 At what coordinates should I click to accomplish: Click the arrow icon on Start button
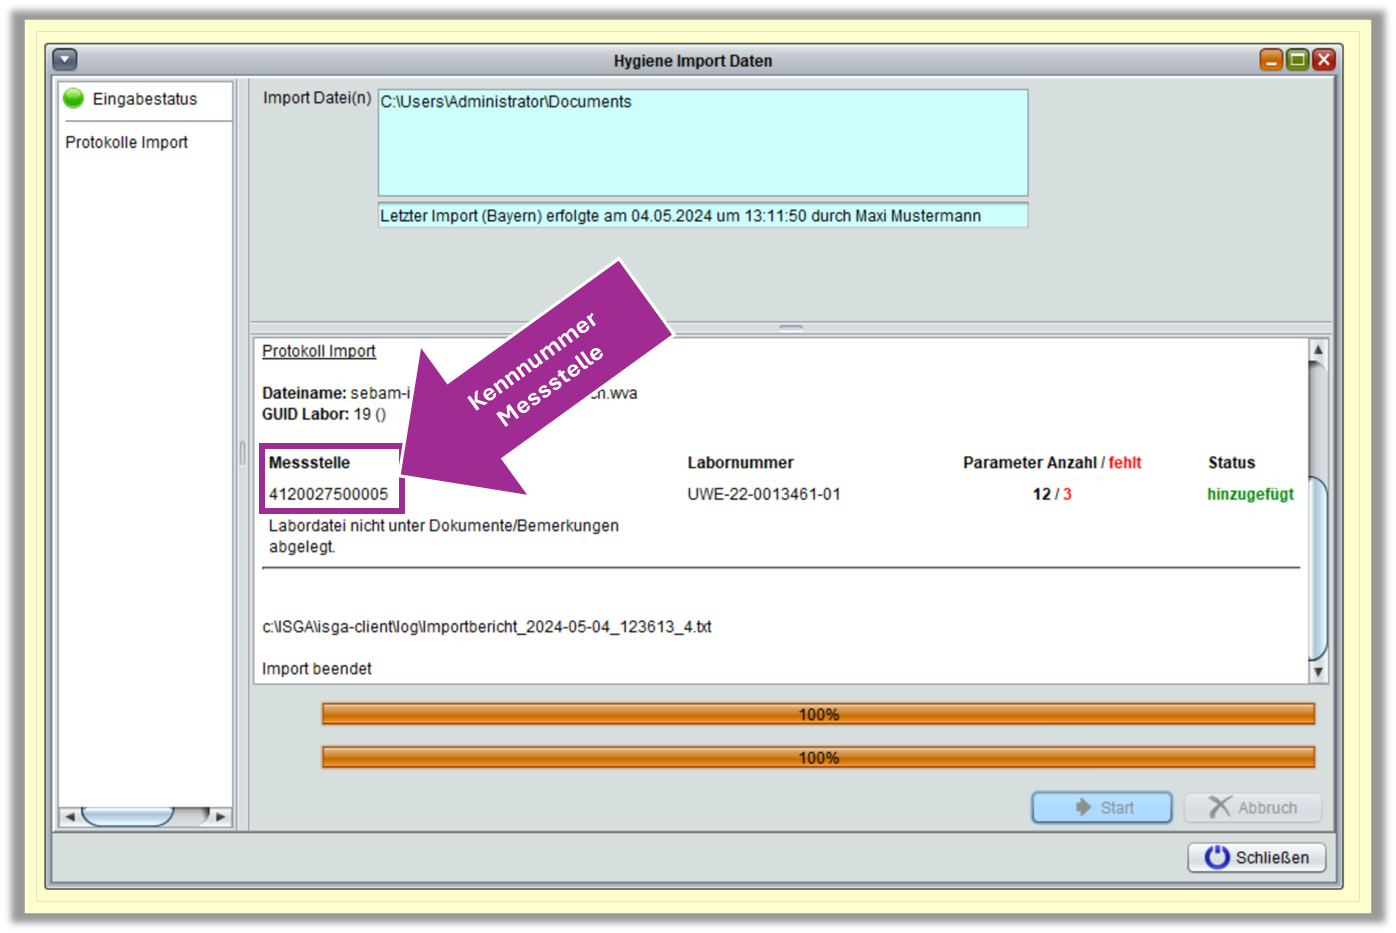click(x=1083, y=807)
